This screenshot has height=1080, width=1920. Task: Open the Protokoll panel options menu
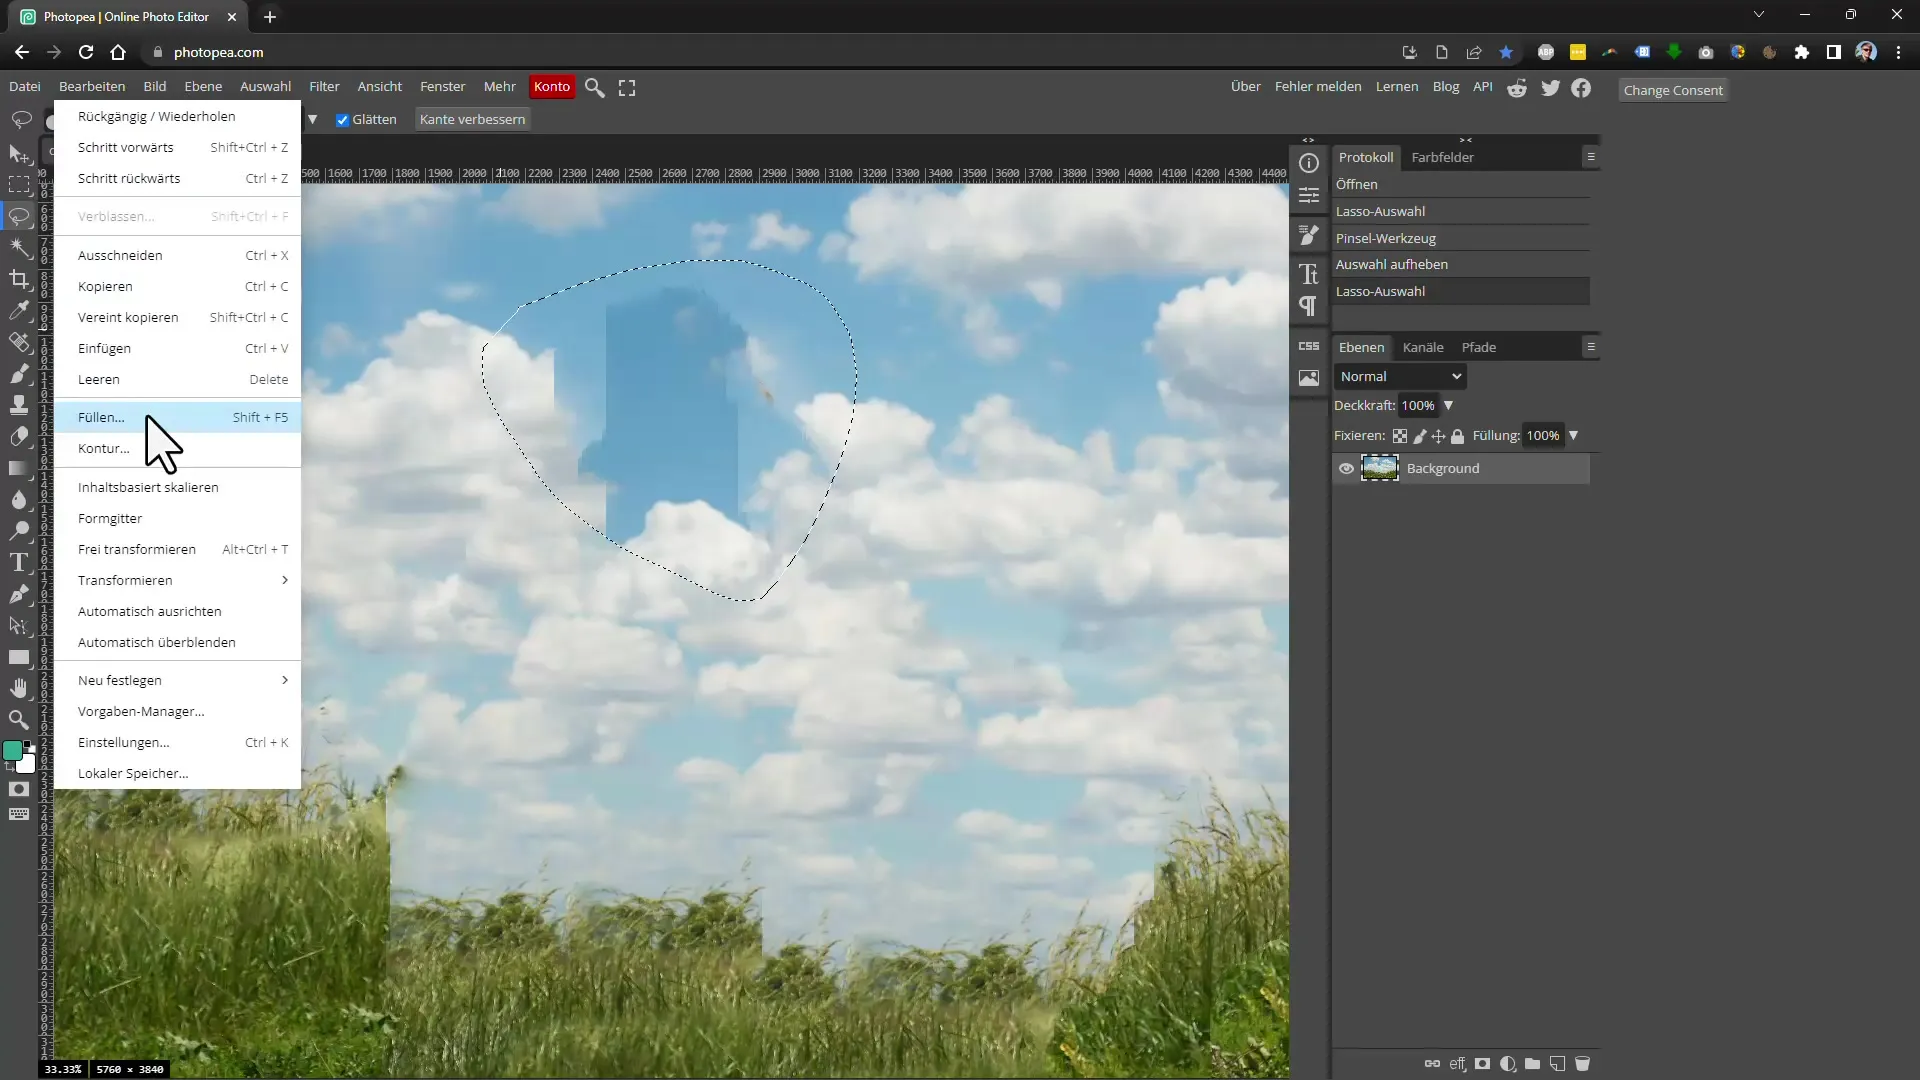click(x=1591, y=157)
